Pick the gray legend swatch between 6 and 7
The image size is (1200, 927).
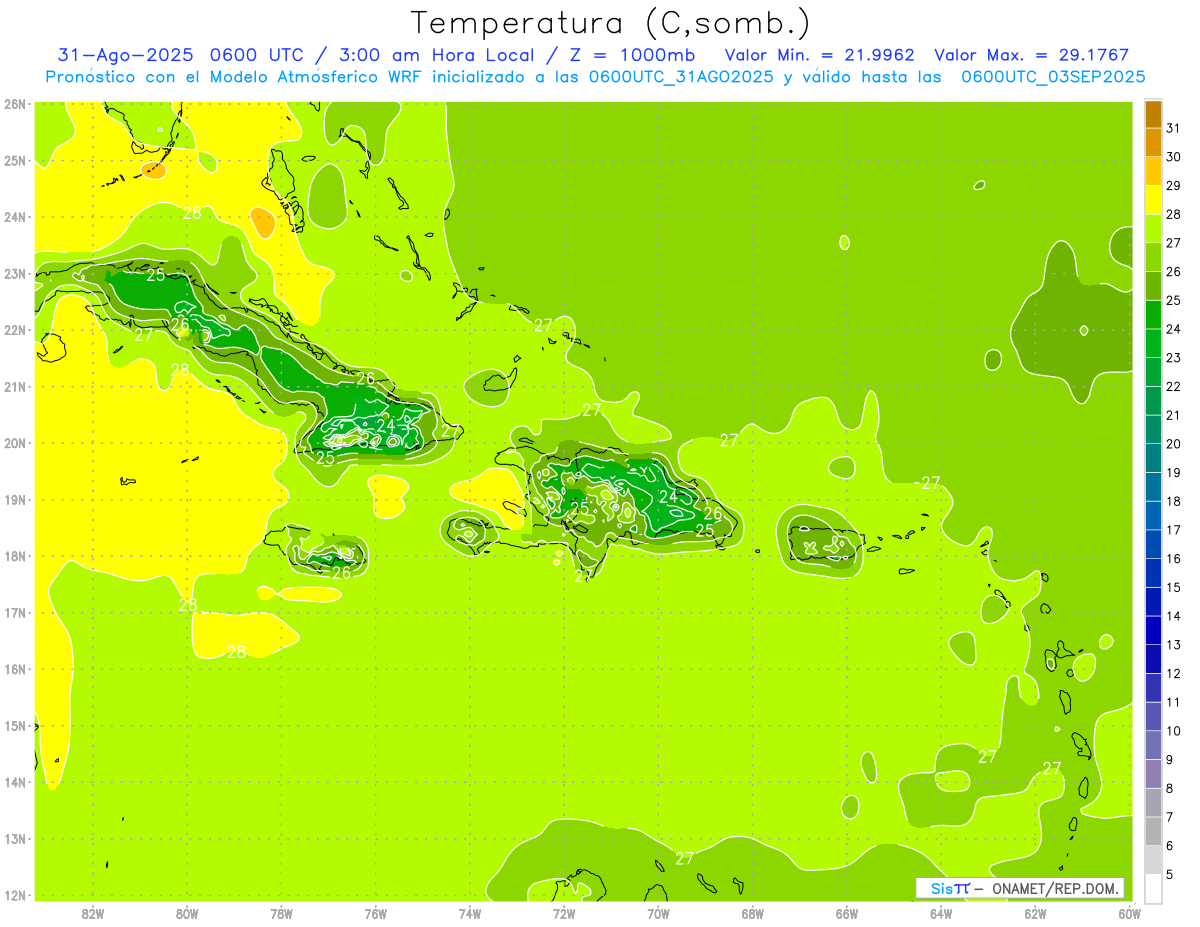(x=1153, y=831)
